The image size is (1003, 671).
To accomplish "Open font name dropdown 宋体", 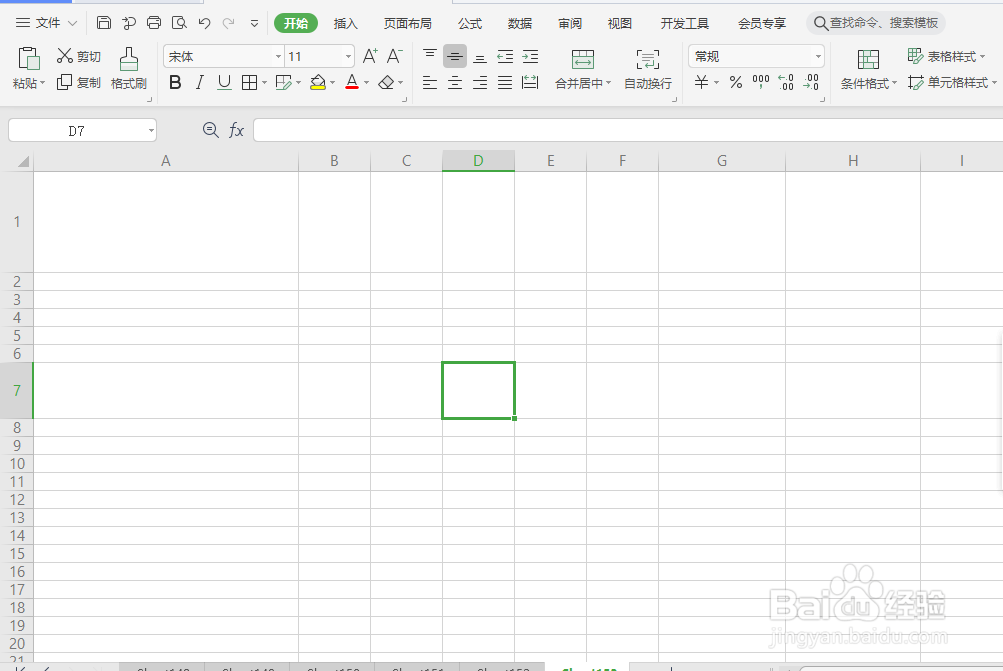I will [x=278, y=56].
